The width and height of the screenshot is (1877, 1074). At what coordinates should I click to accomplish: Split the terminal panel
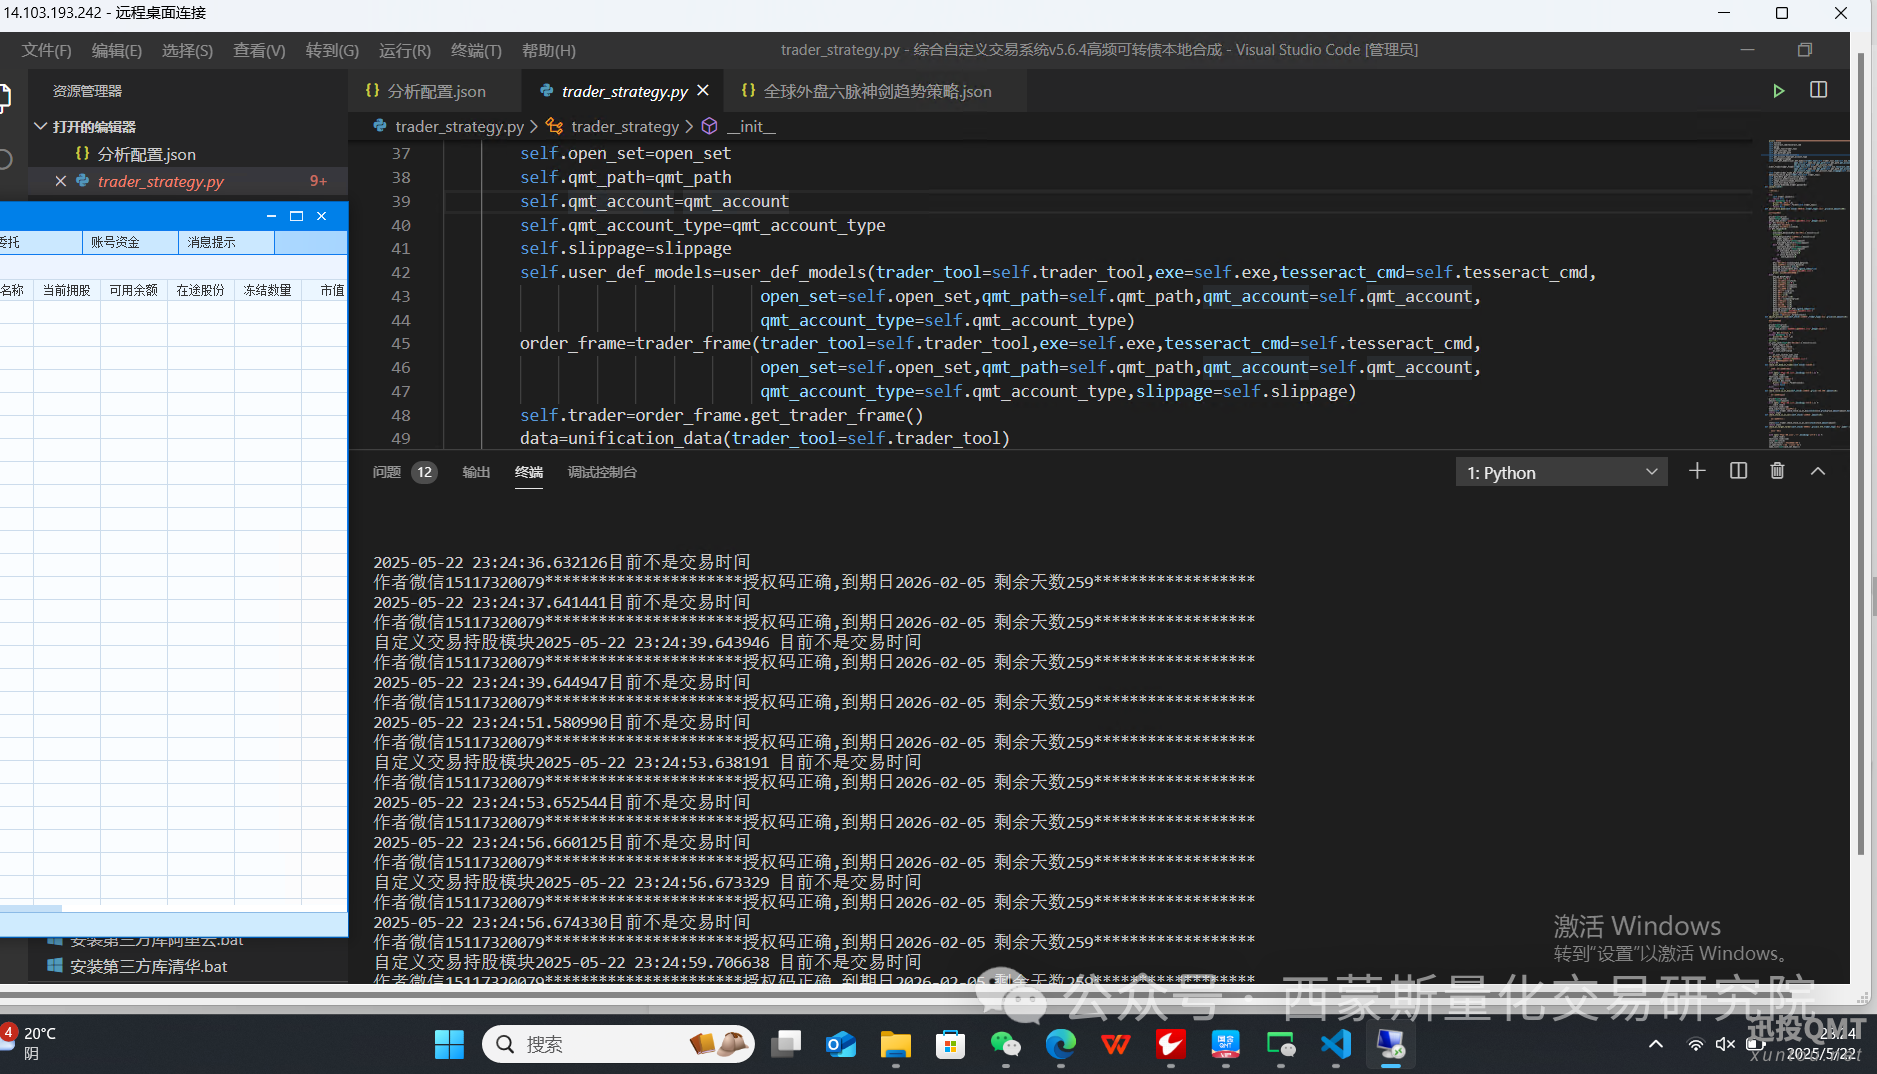point(1738,471)
